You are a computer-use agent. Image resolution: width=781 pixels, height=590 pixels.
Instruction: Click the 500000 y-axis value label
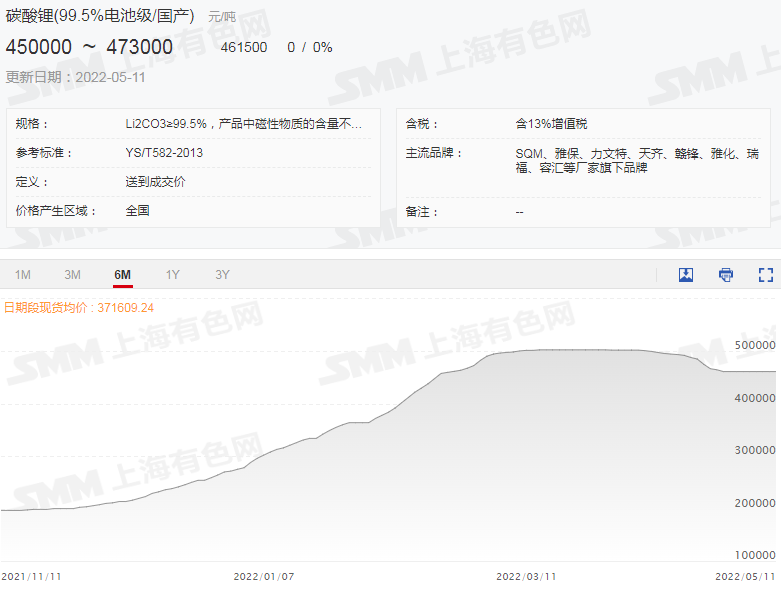pos(755,345)
